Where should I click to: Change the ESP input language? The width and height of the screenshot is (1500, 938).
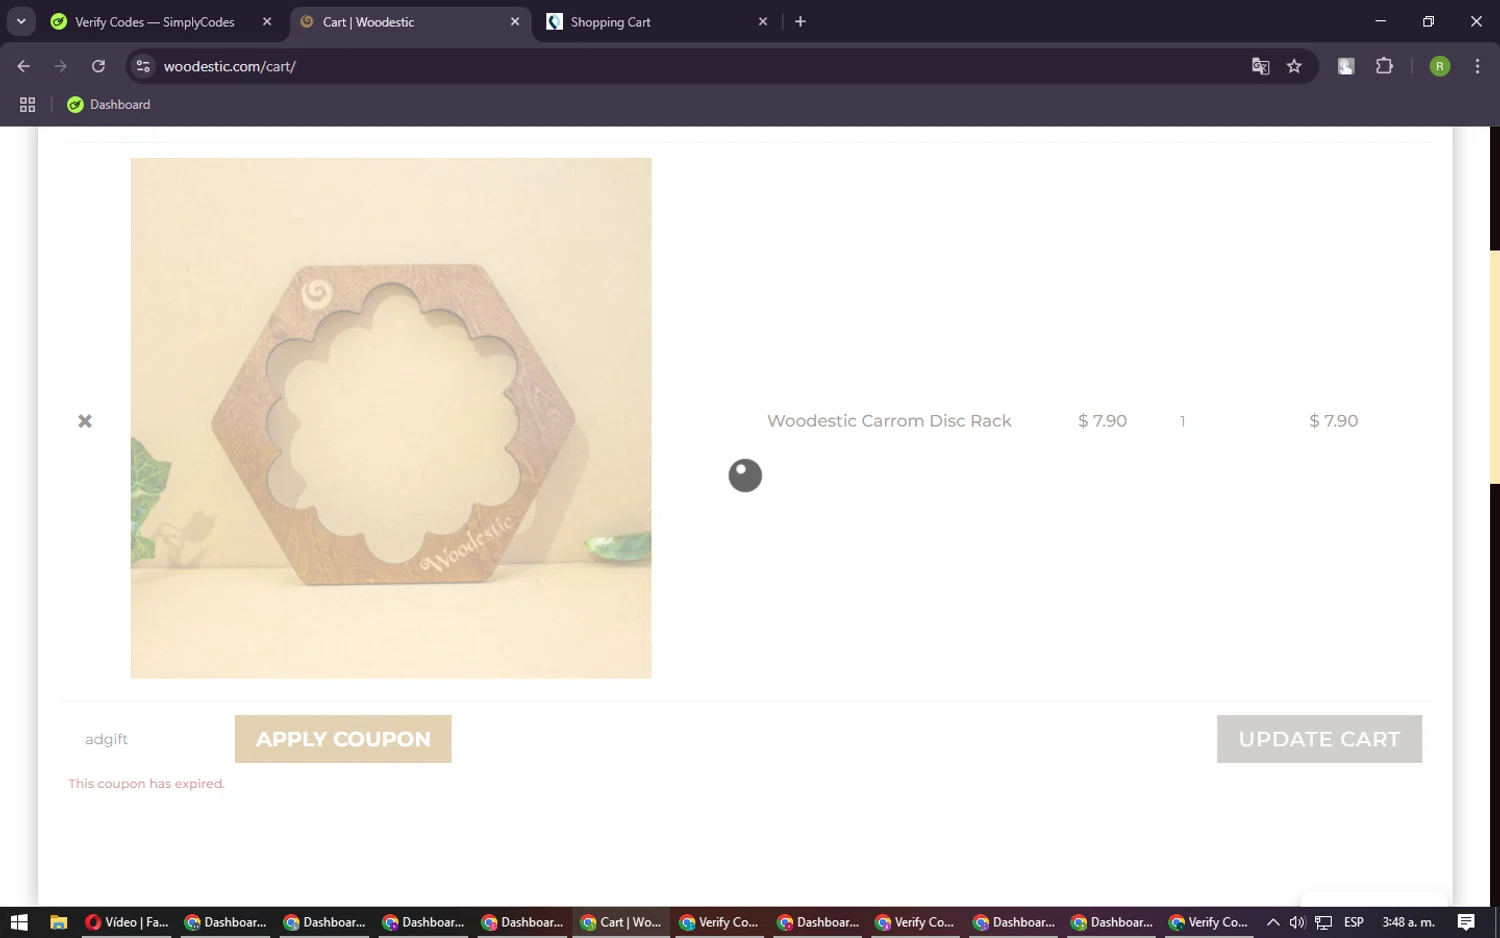pyautogui.click(x=1354, y=922)
